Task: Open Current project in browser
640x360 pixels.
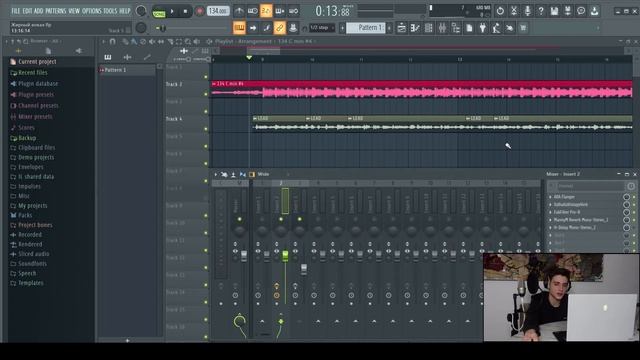Action: point(37,62)
